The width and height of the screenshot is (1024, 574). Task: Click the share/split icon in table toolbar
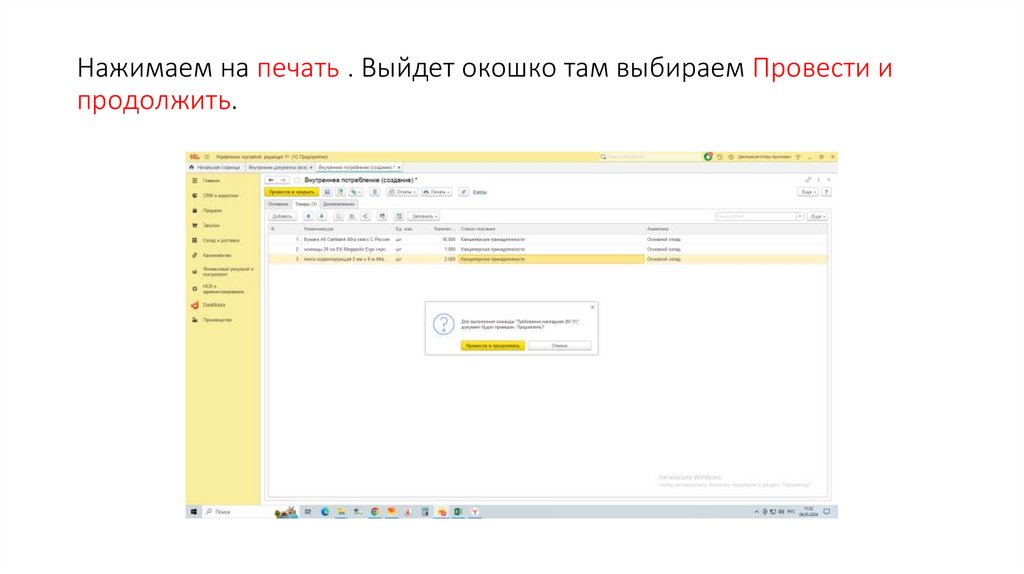[x=364, y=216]
